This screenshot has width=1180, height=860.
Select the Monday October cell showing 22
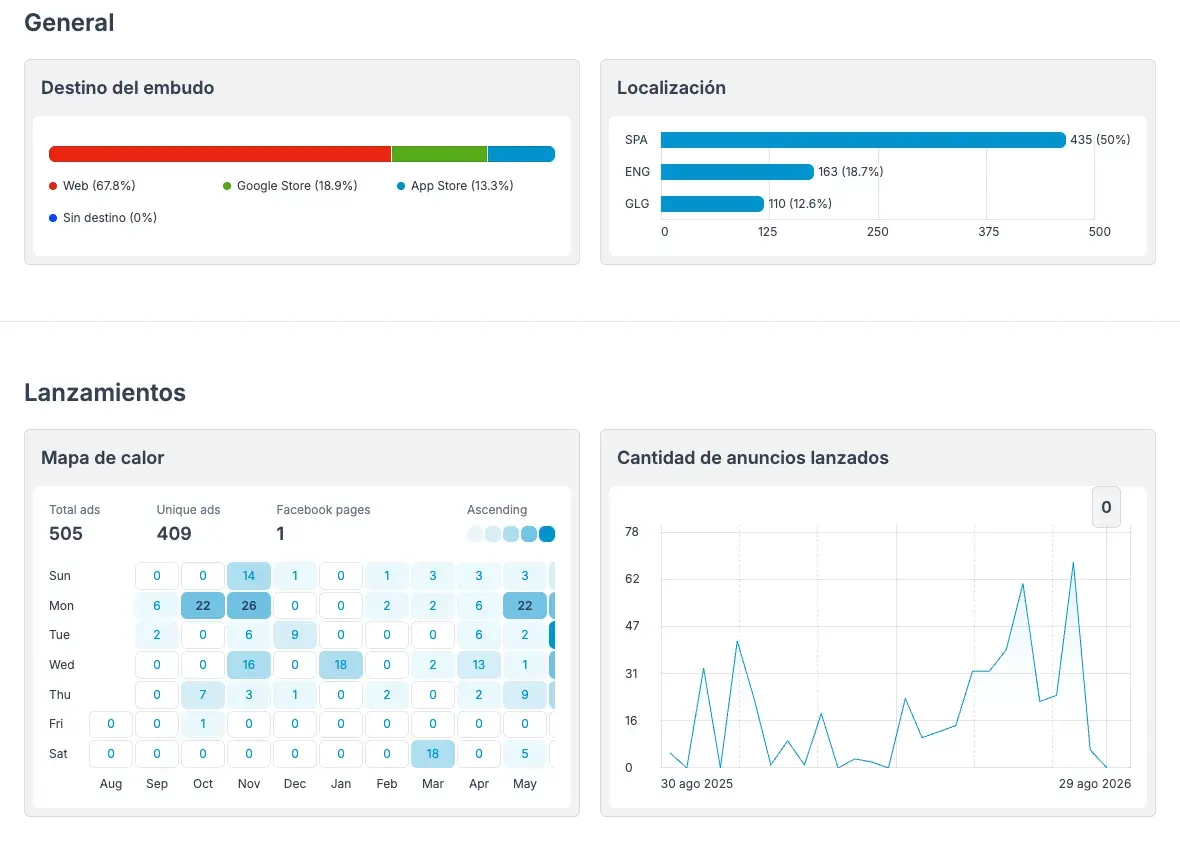click(x=202, y=606)
